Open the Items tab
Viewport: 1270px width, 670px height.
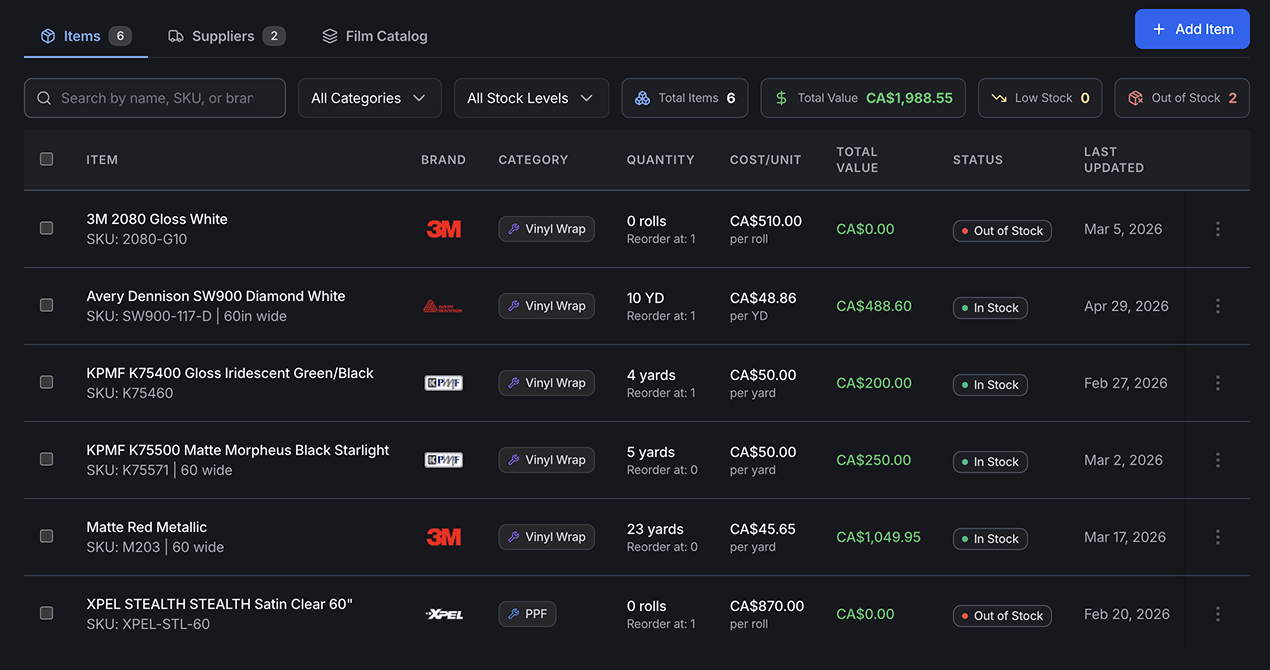click(x=86, y=36)
